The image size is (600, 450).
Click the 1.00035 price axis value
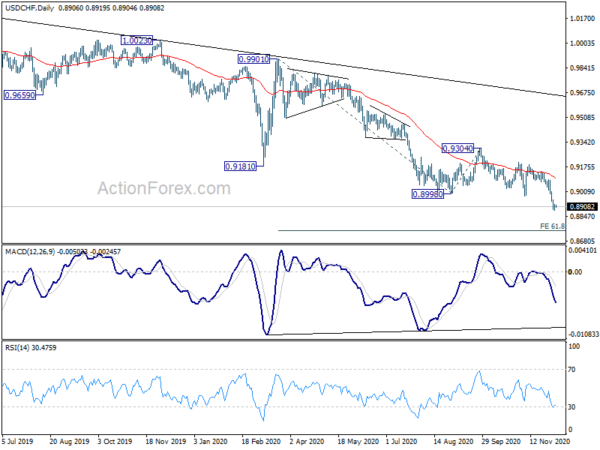click(582, 43)
